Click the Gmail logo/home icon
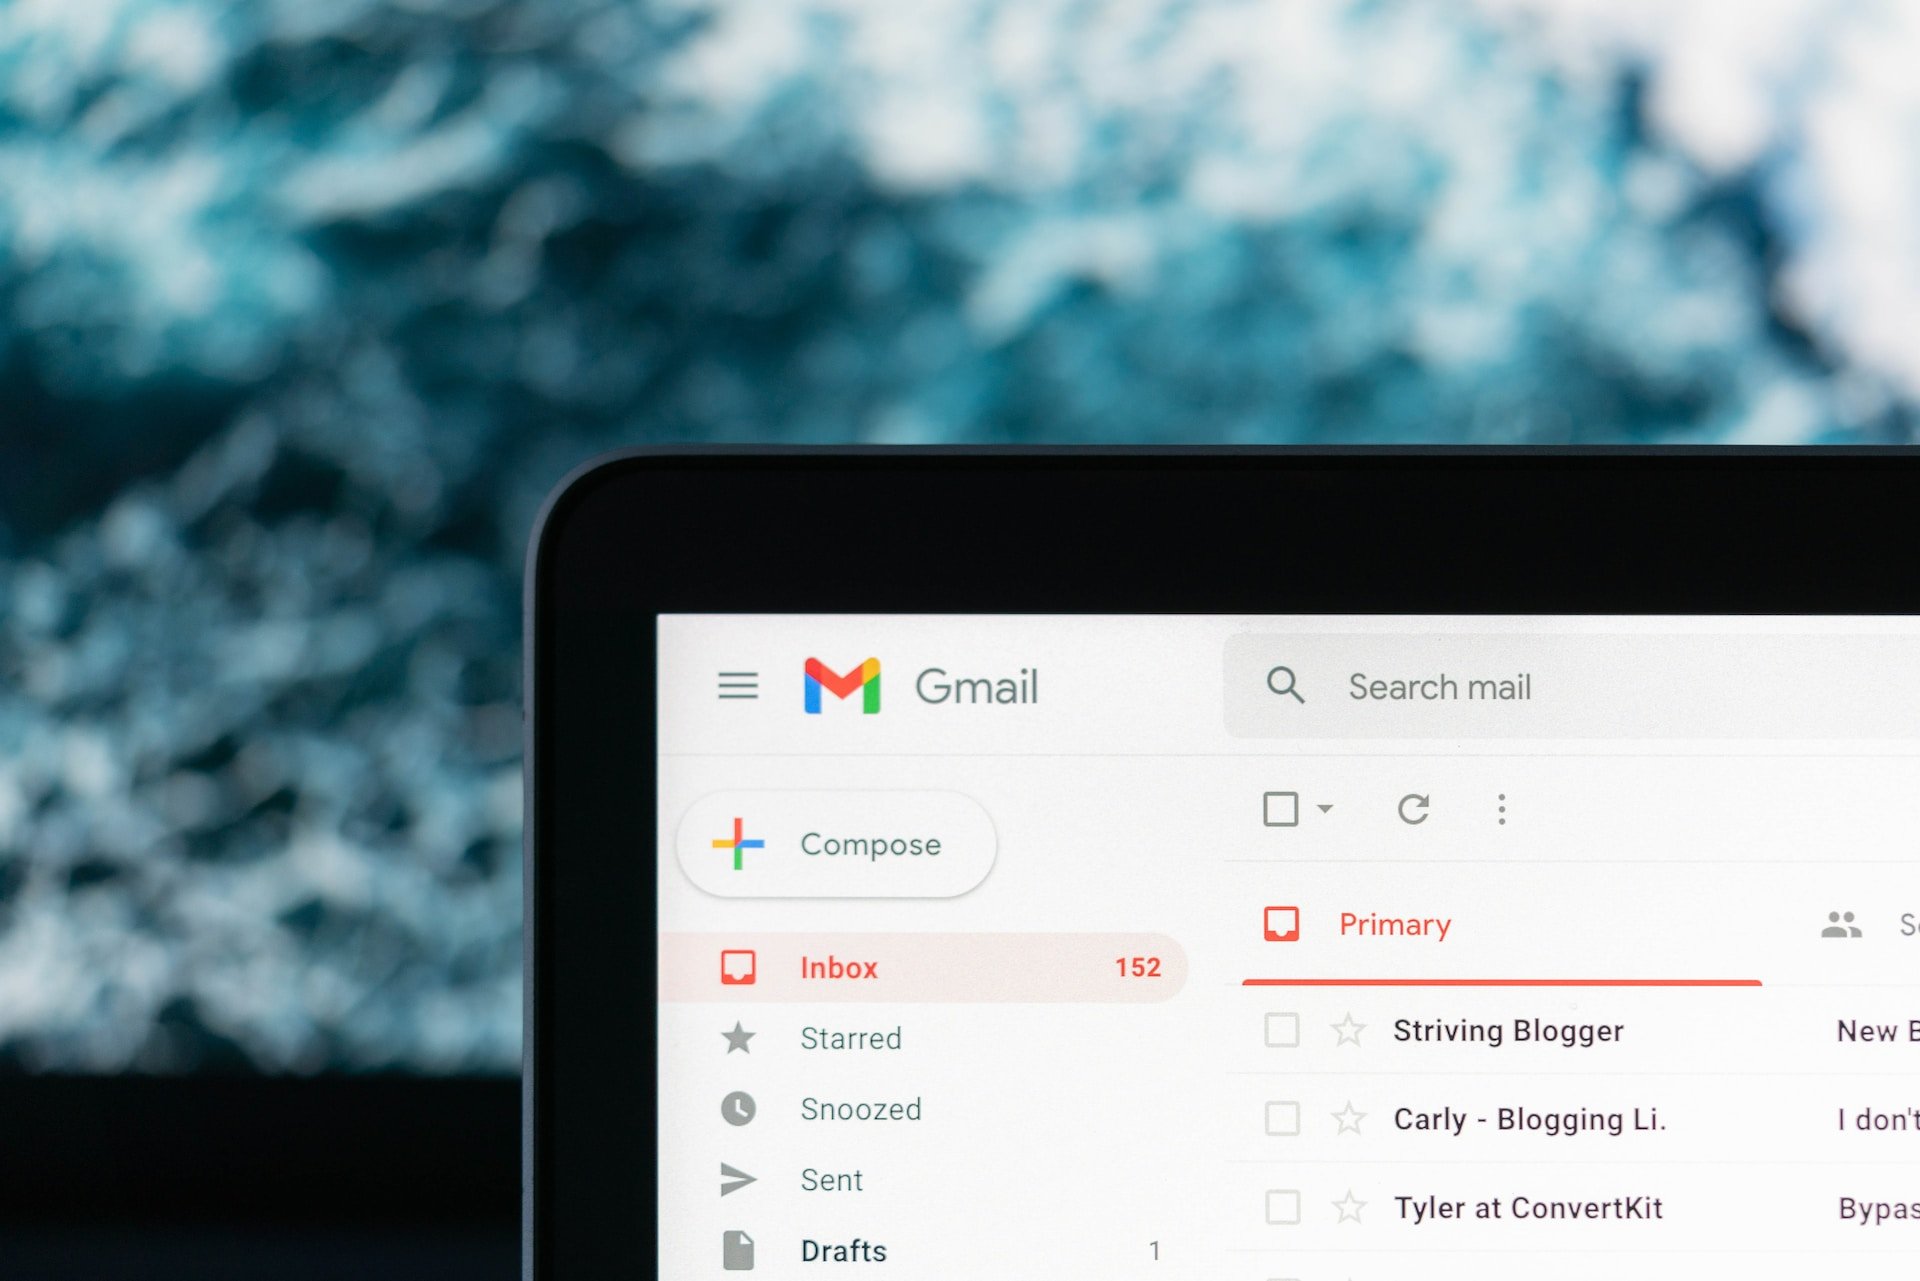 pyautogui.click(x=843, y=686)
